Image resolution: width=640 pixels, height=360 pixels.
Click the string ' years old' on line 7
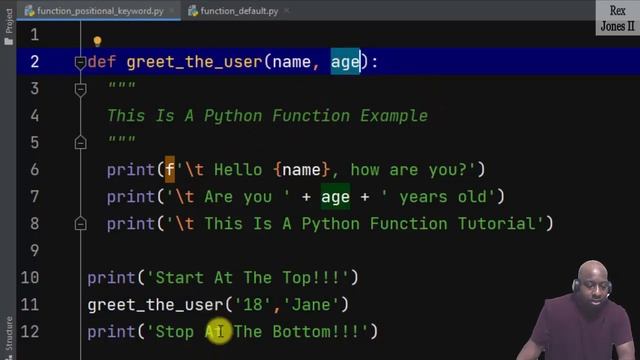[x=438, y=197]
